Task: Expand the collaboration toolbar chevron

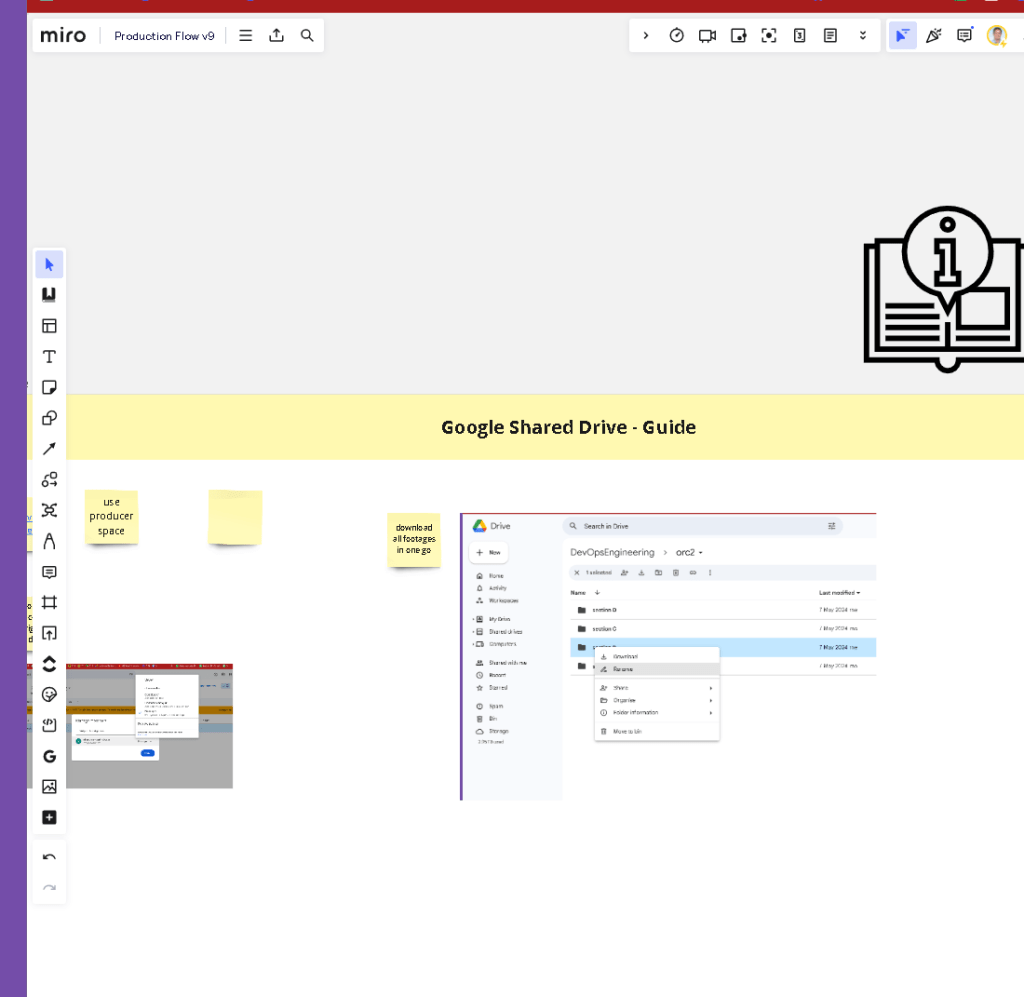Action: (x=646, y=36)
